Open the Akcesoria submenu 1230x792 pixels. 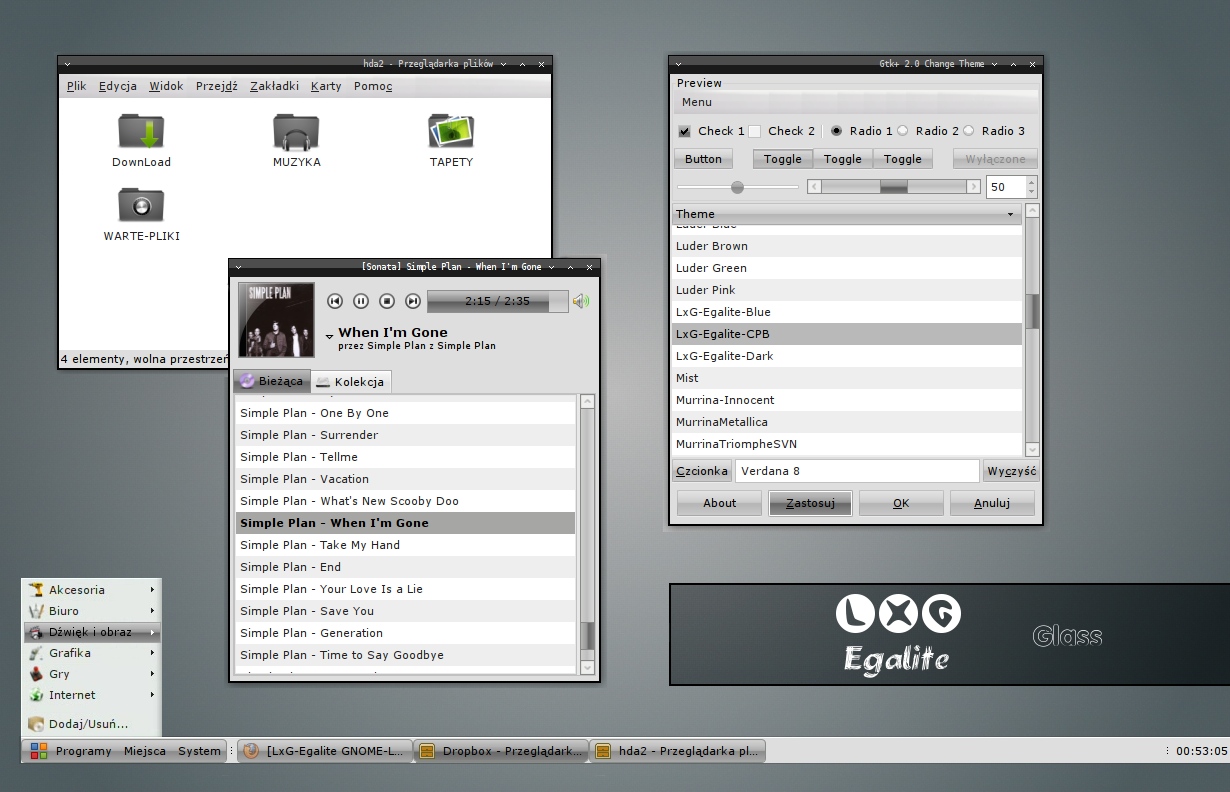pyautogui.click(x=91, y=590)
